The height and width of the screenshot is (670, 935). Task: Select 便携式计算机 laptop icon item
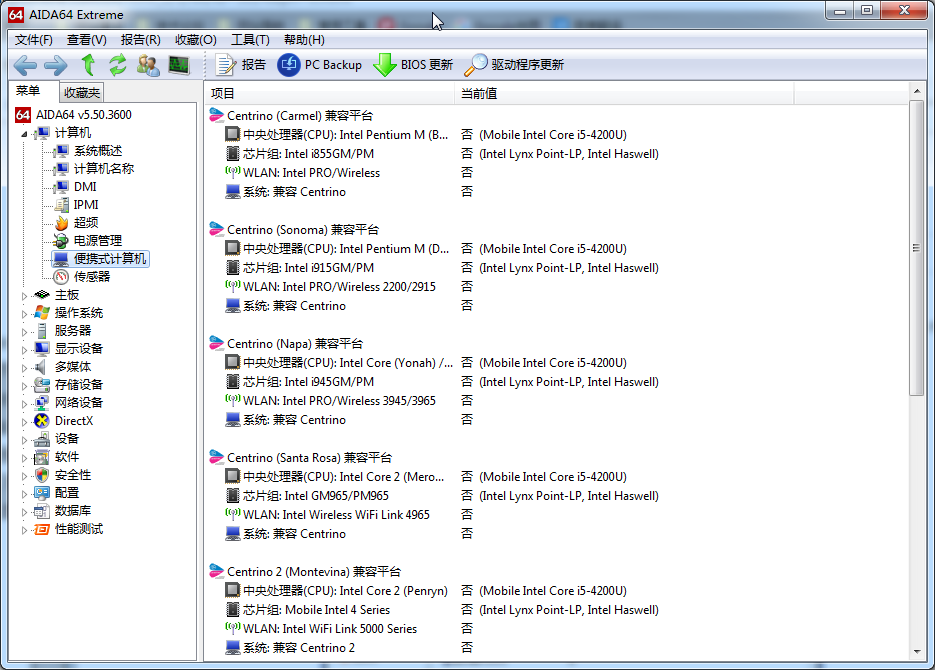[x=61, y=259]
